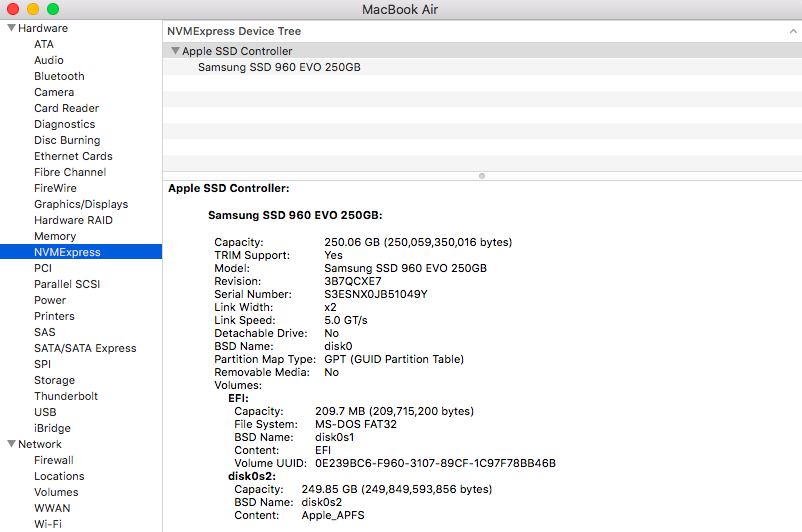Click the bold Apple SSD Controller heading
The height and width of the screenshot is (532, 802).
point(229,188)
